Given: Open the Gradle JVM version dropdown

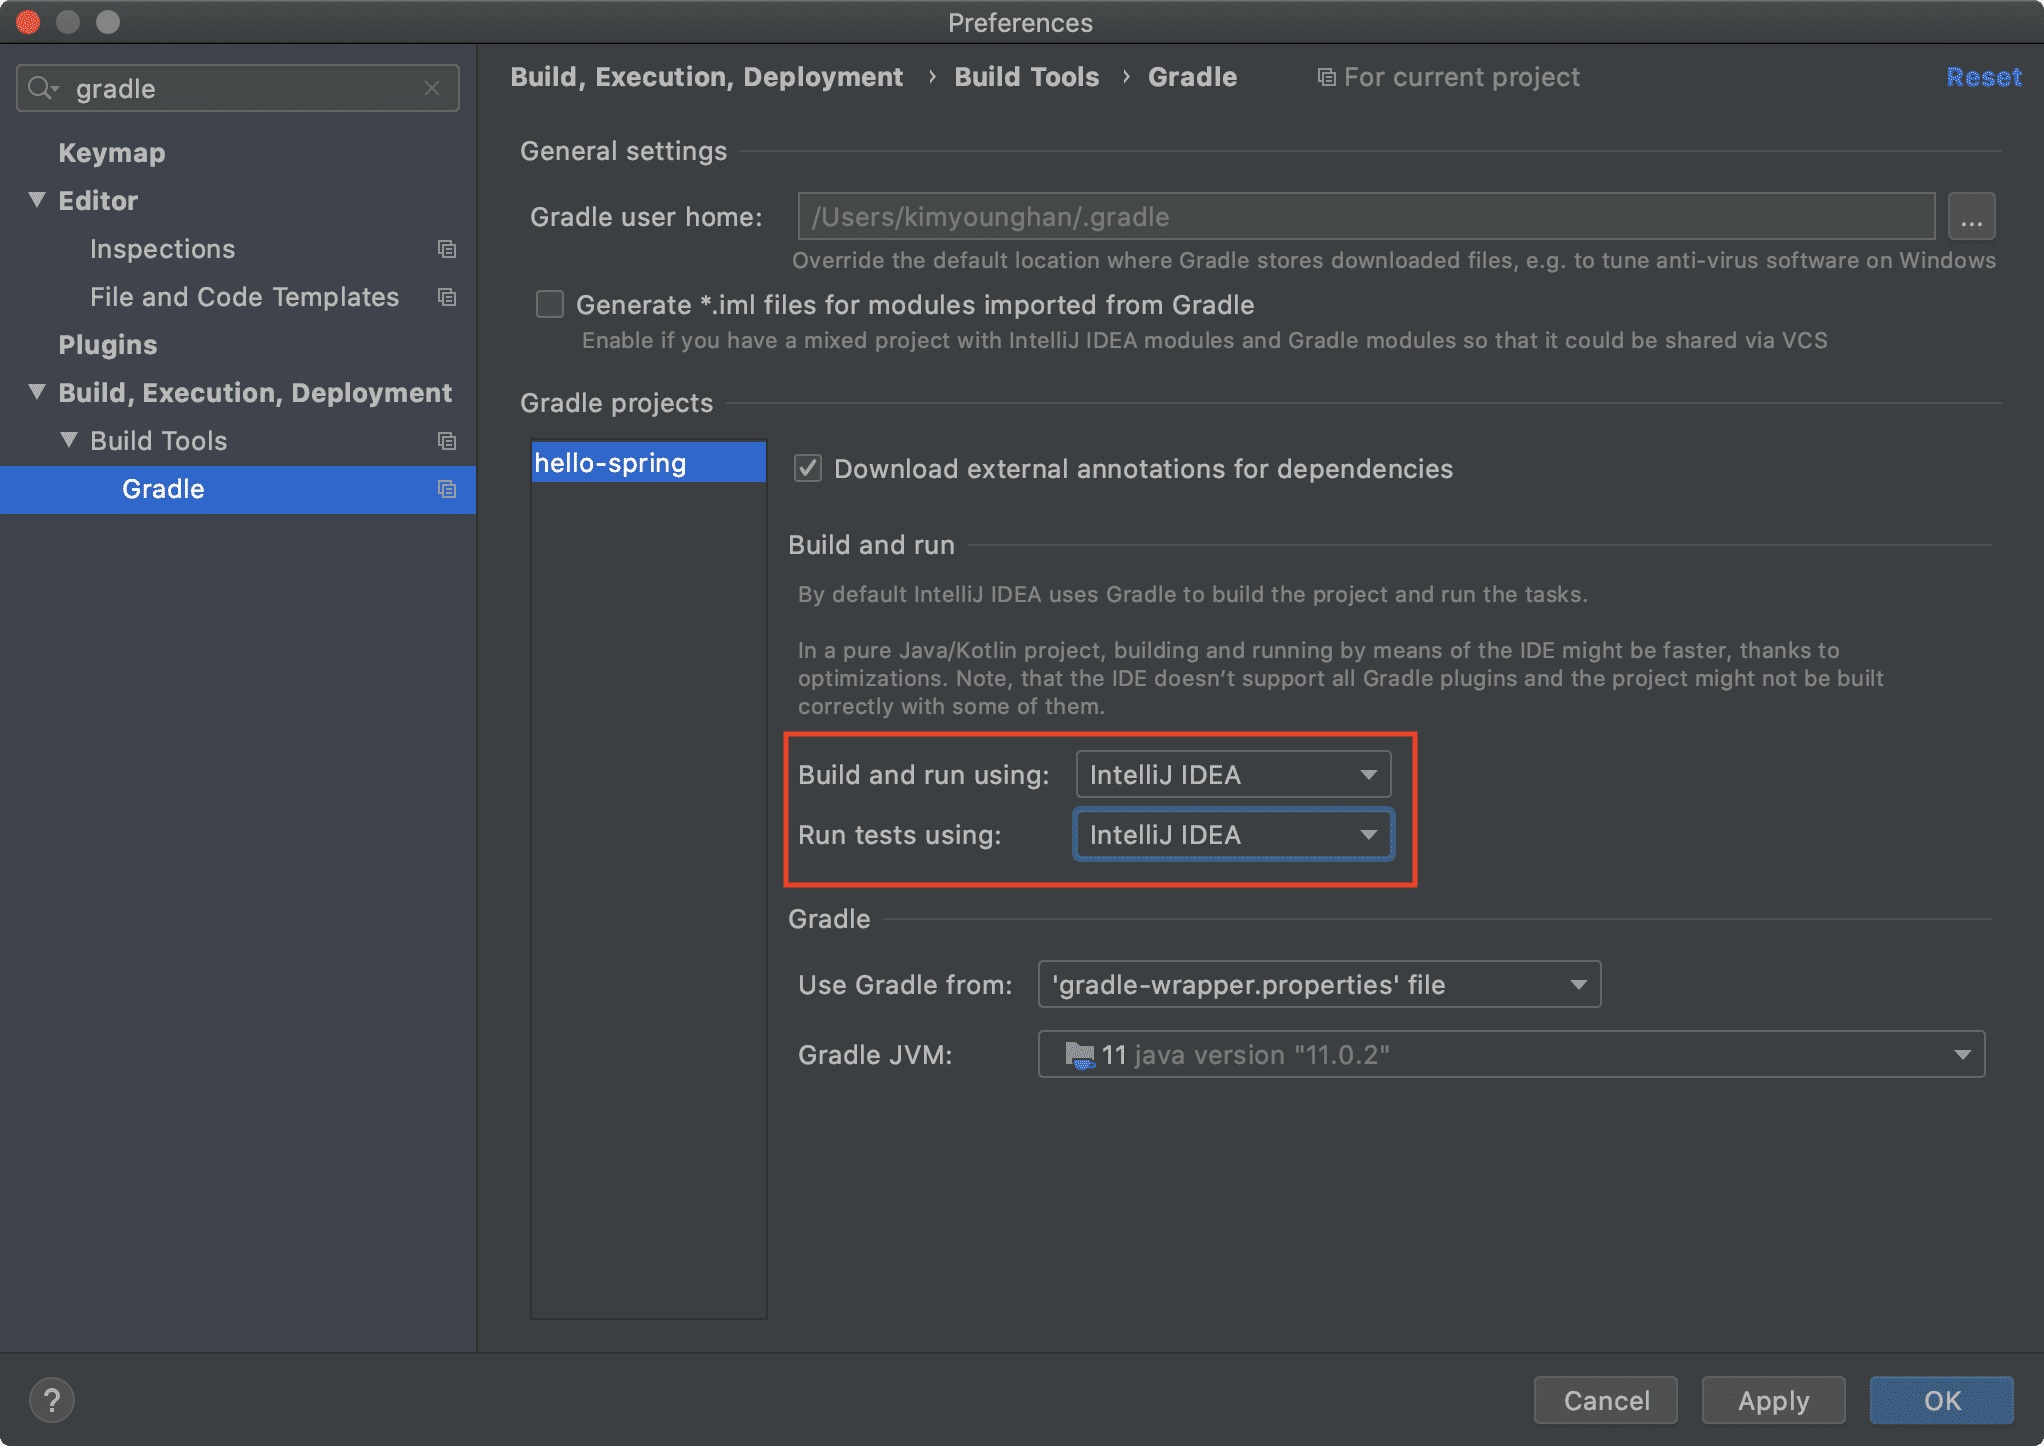Looking at the screenshot, I should [1511, 1055].
